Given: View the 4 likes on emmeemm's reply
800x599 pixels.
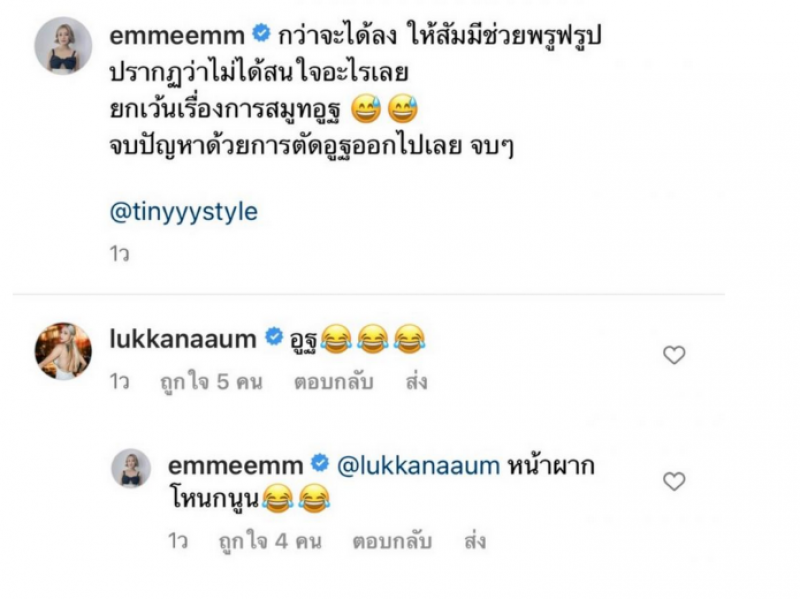Looking at the screenshot, I should tap(270, 541).
